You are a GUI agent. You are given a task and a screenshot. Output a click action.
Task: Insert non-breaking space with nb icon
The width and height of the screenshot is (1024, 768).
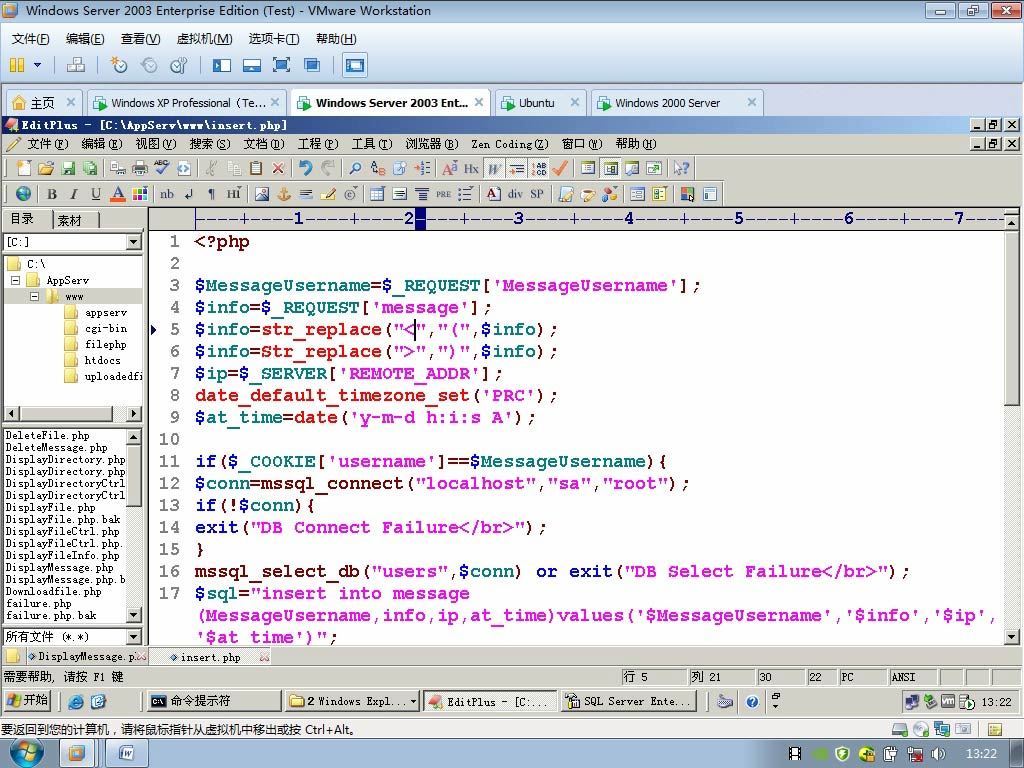[x=167, y=194]
